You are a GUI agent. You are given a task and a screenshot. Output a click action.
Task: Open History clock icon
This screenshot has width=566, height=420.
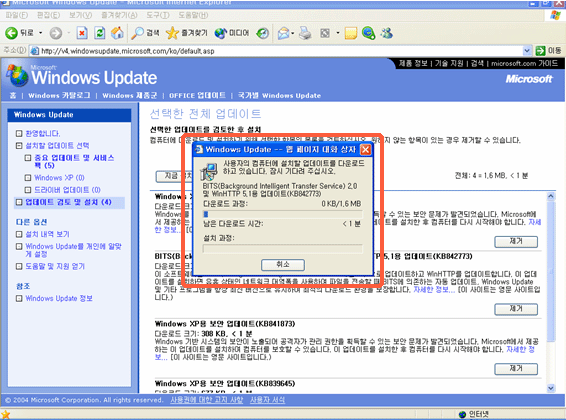click(262, 33)
